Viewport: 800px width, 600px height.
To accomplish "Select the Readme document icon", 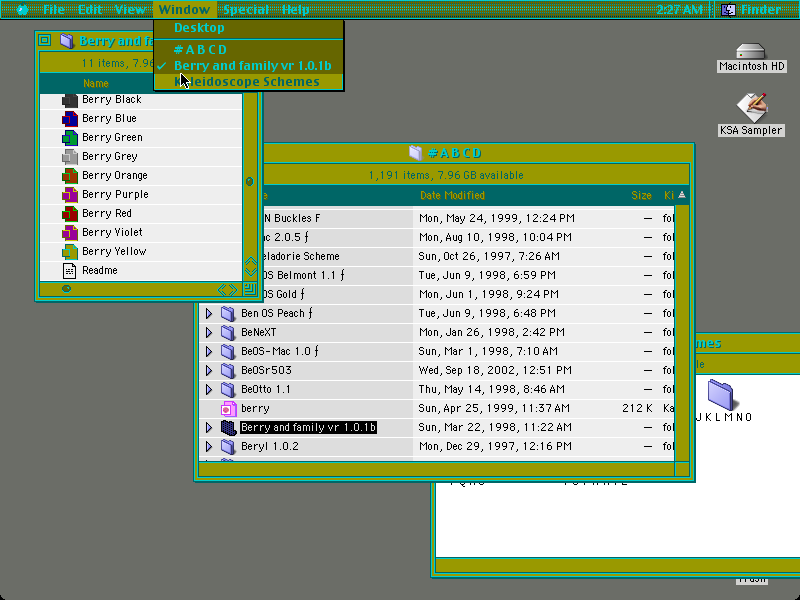I will point(69,270).
